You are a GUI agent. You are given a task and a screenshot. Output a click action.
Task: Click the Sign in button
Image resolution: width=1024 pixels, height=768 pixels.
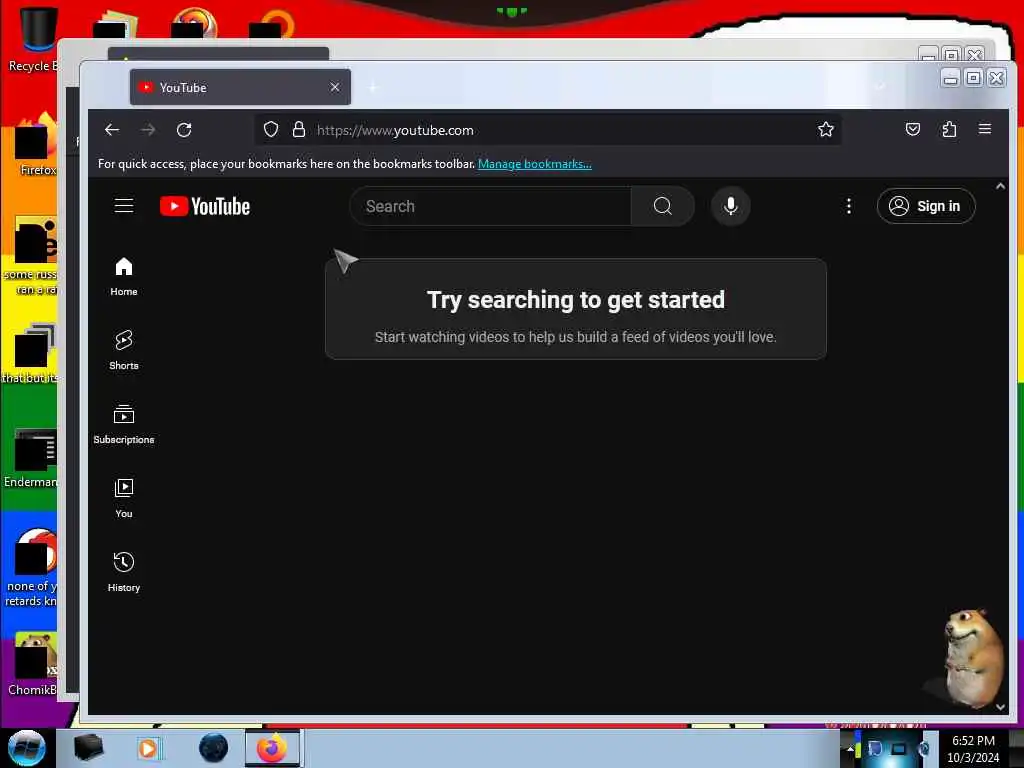(x=926, y=206)
